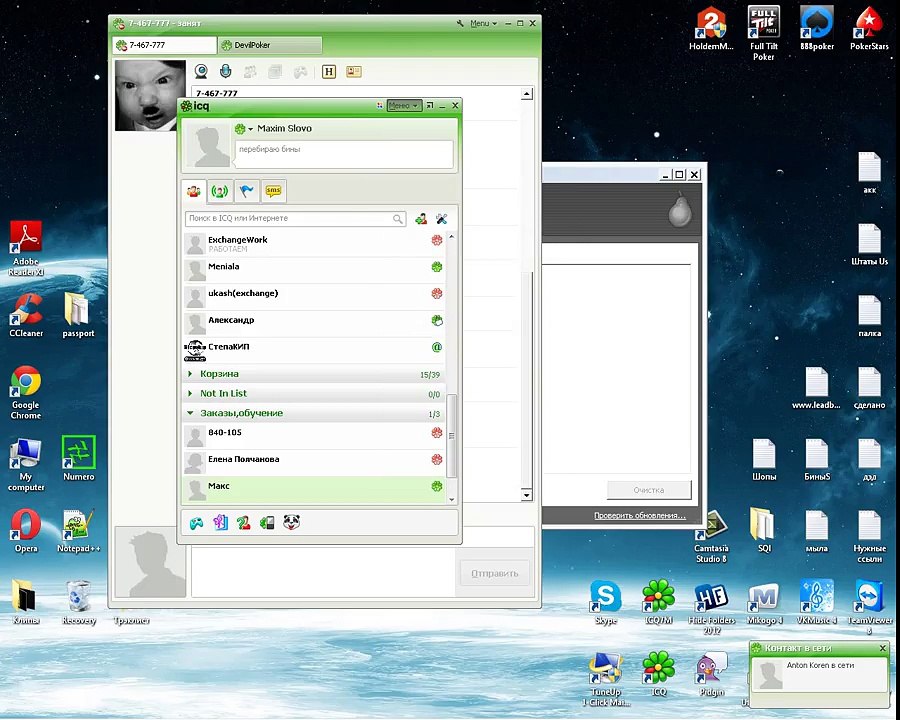
Task: Click the Отправить send button
Action: click(x=495, y=574)
